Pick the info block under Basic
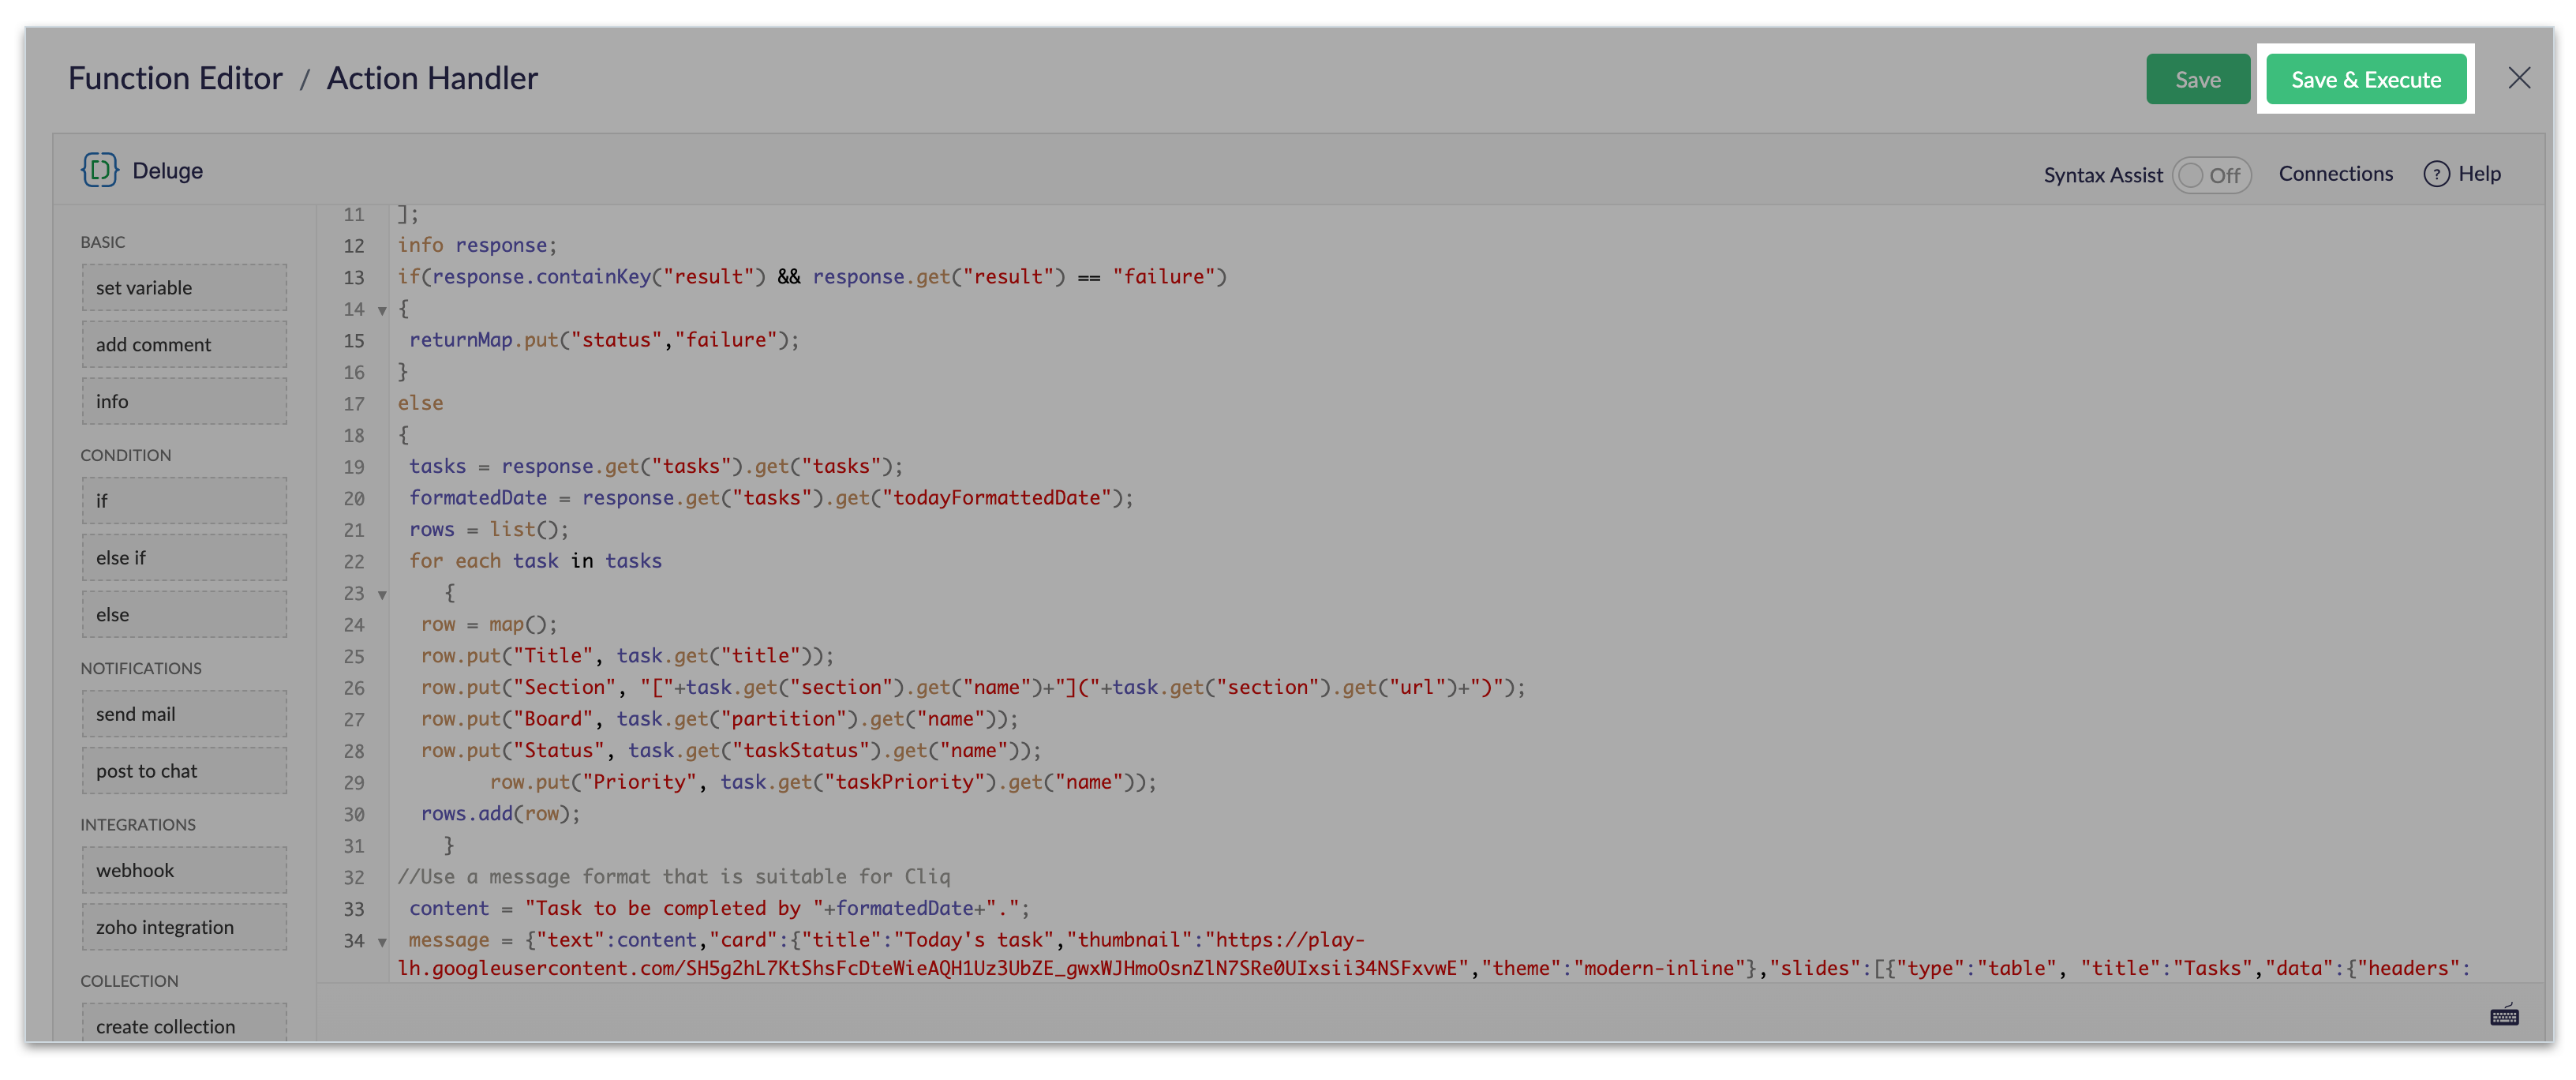Image resolution: width=2576 pixels, height=1080 pixels. click(184, 401)
